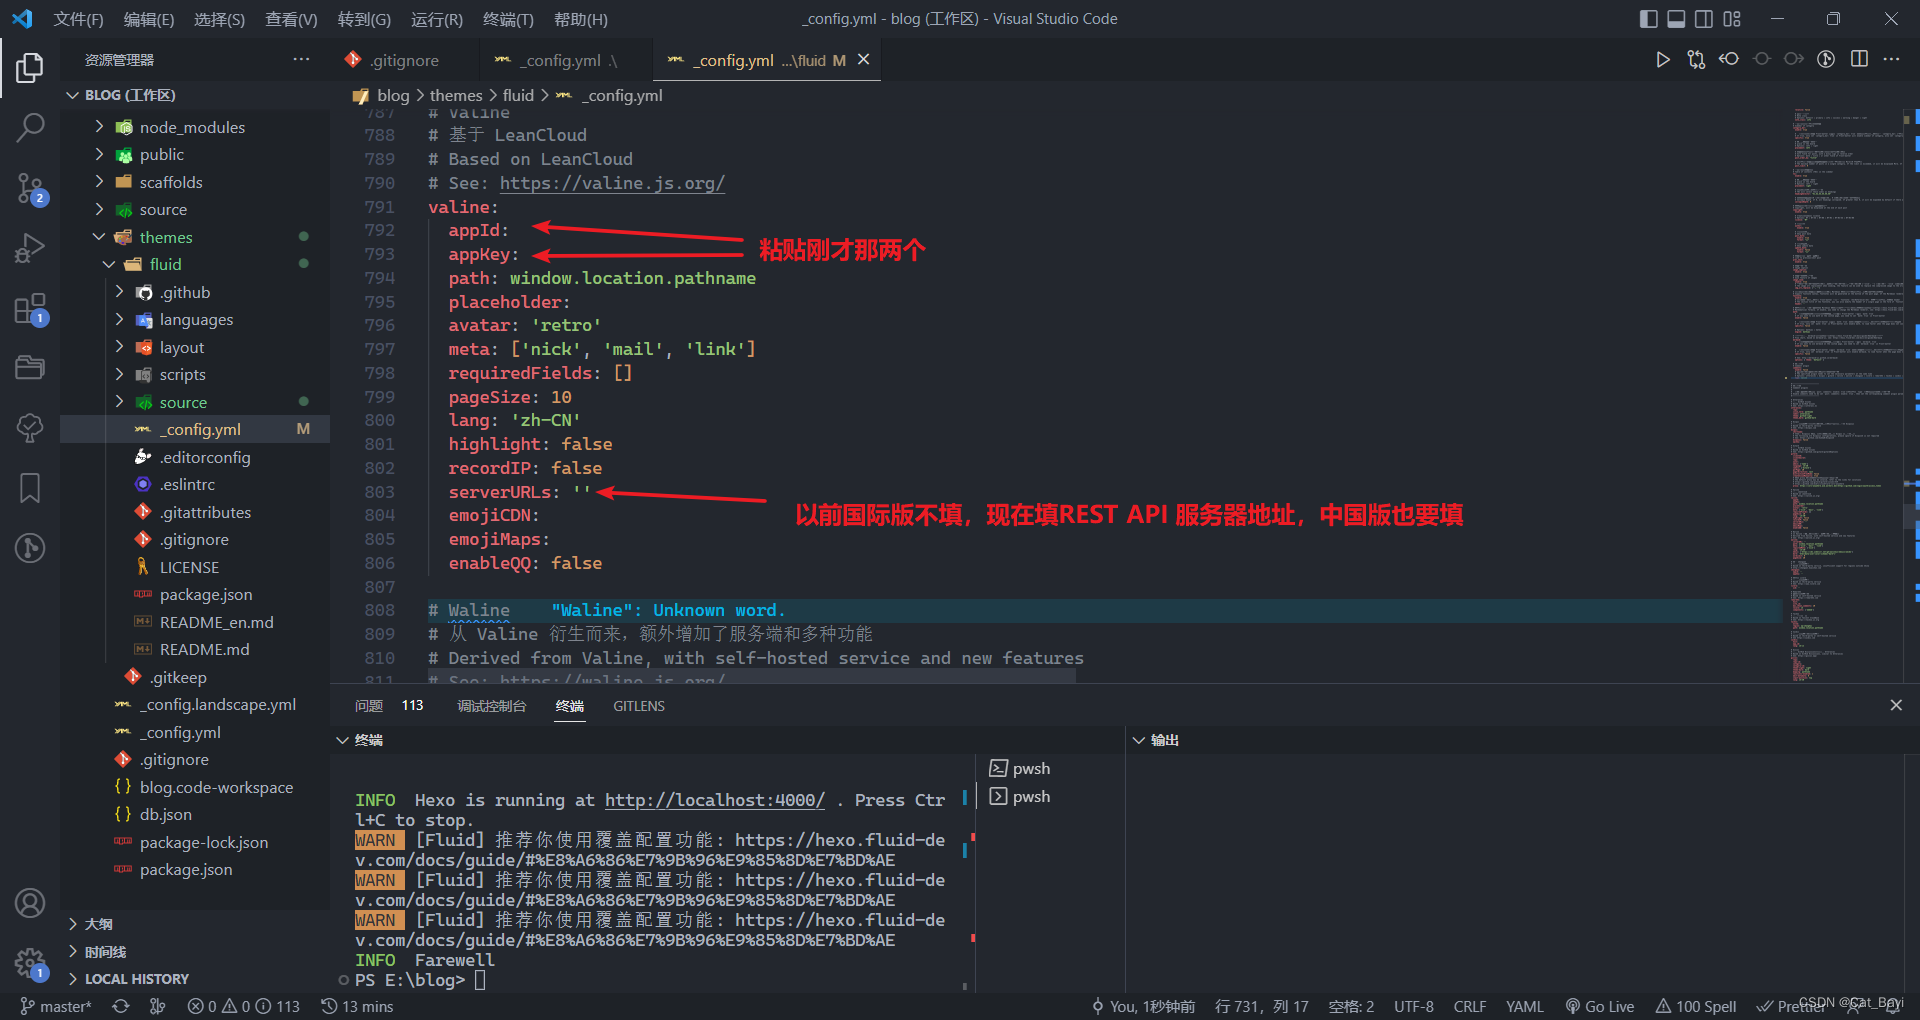
Task: Expand the languages folder
Action: coord(119,319)
